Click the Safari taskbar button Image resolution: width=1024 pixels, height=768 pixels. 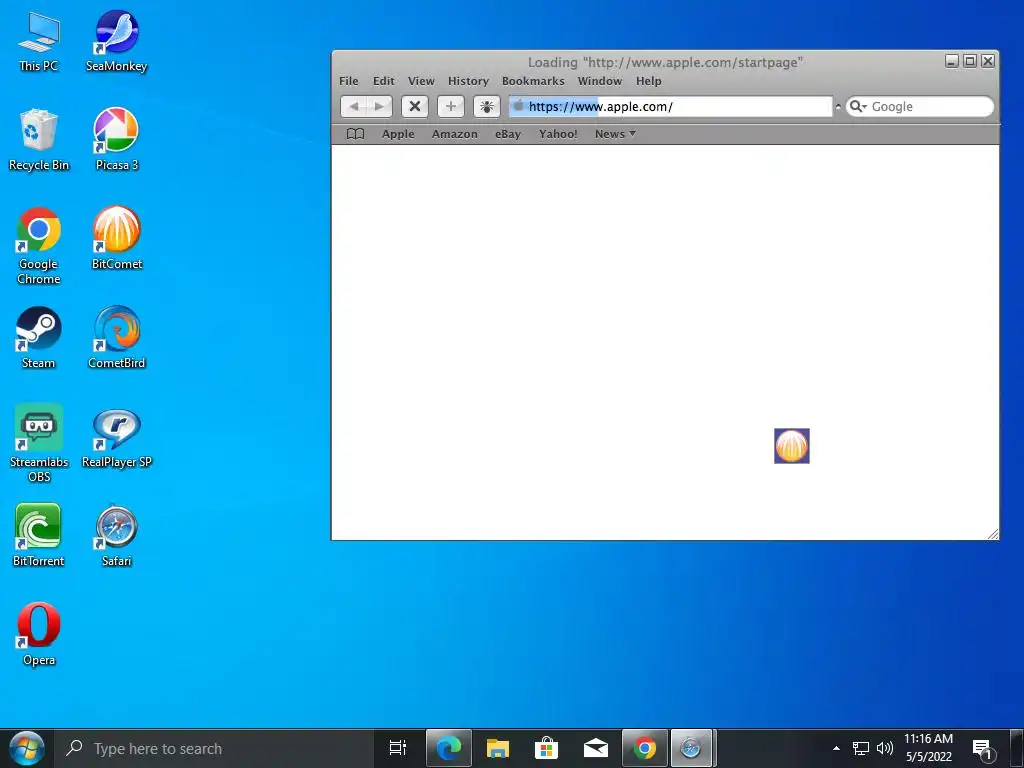coord(691,748)
